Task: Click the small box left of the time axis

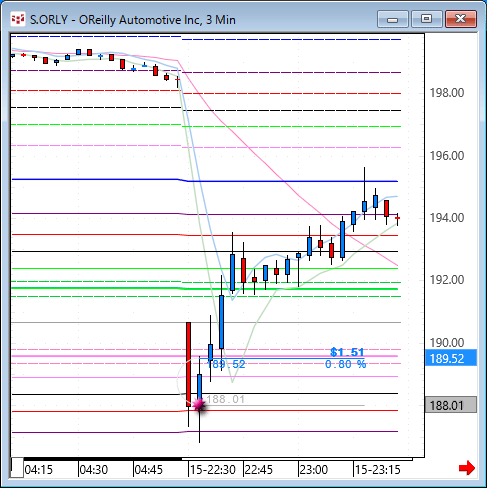Action: (x=17, y=468)
